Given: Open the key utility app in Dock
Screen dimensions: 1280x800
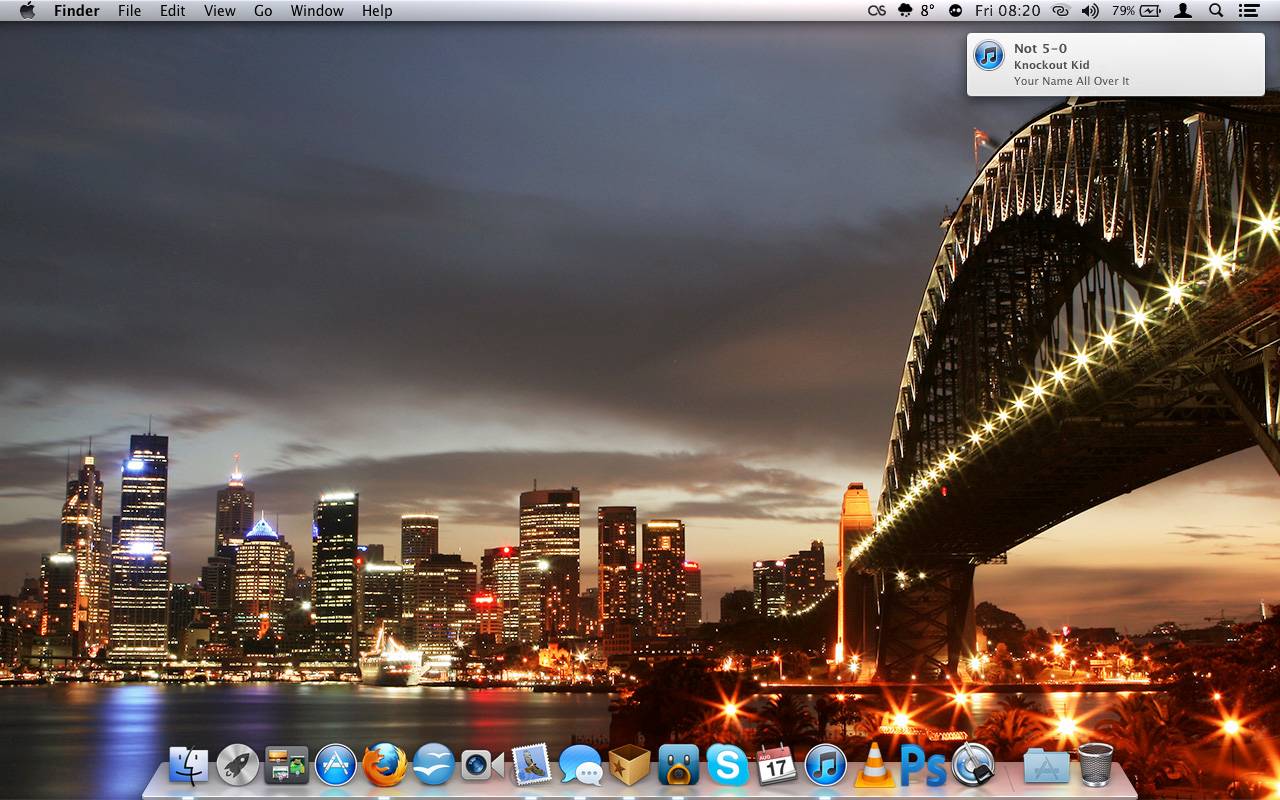Looking at the screenshot, I should tap(973, 766).
